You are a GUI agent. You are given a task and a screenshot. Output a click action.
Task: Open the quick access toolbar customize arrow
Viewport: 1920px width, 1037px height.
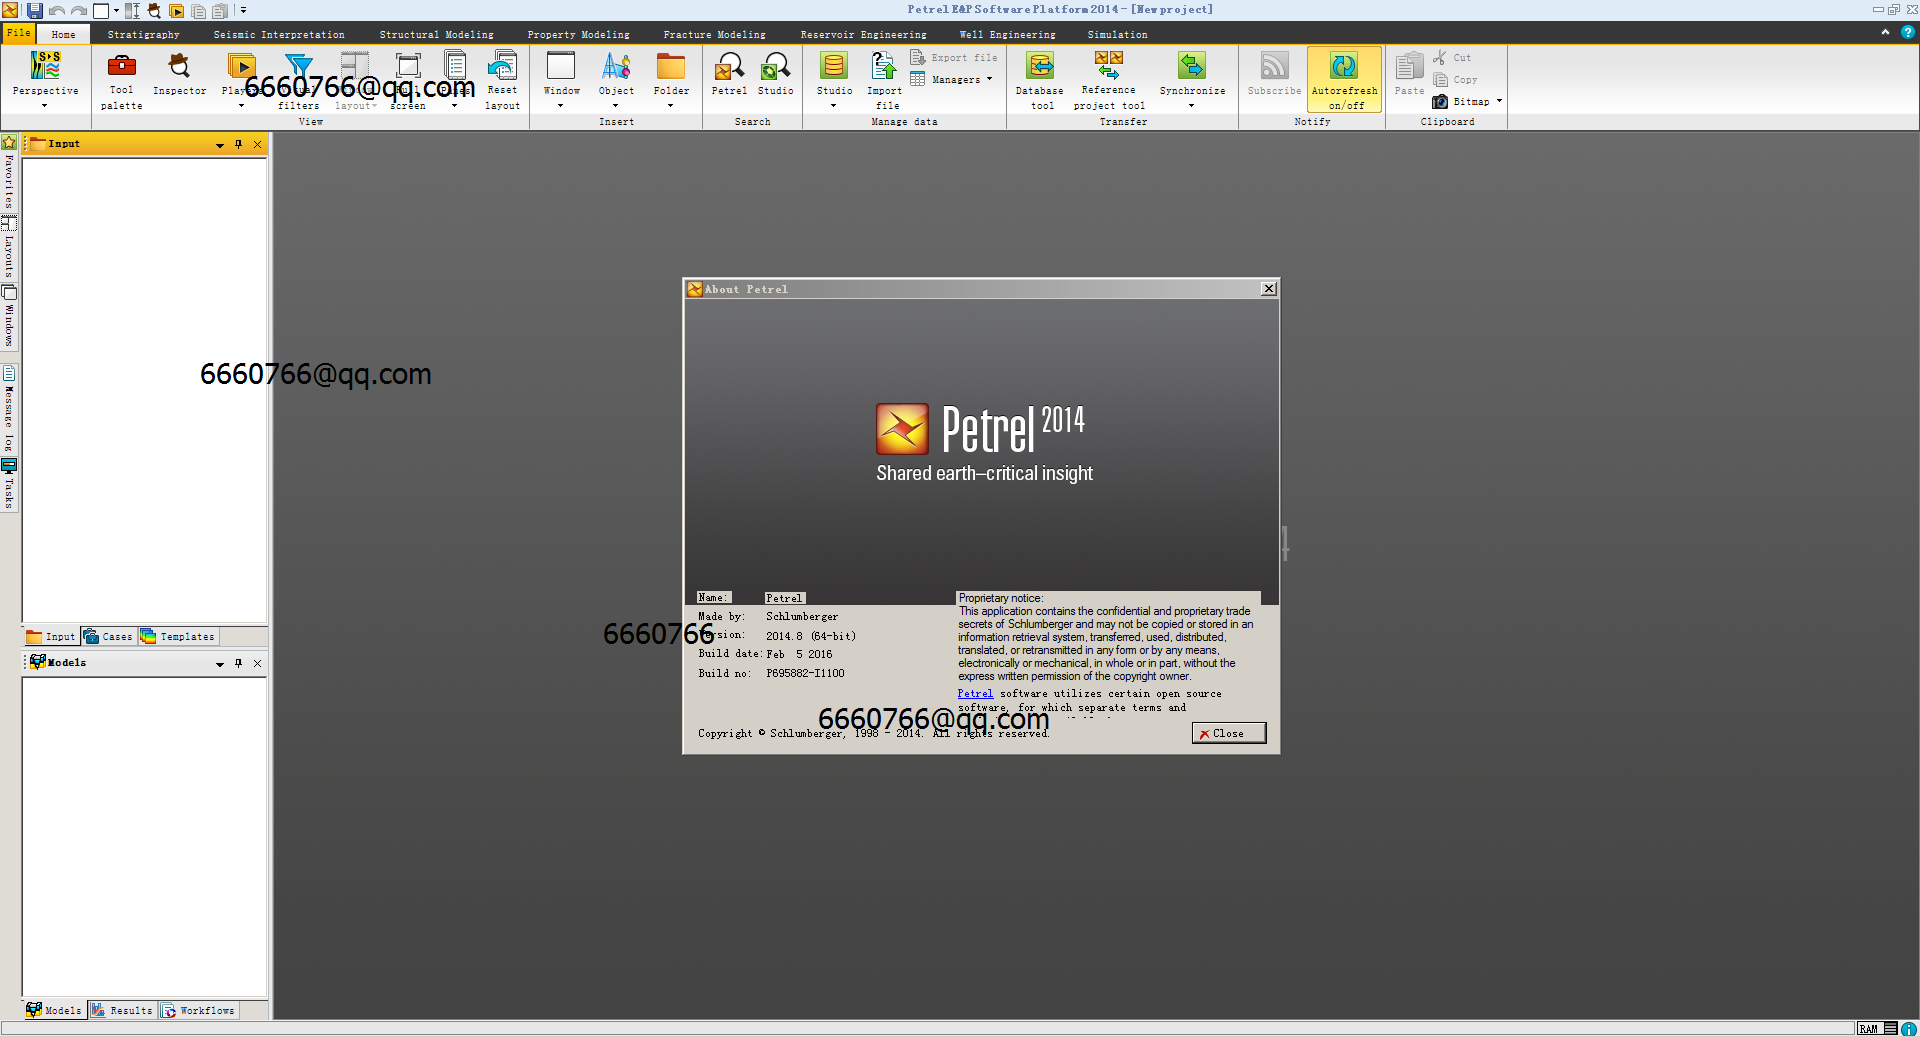click(243, 11)
